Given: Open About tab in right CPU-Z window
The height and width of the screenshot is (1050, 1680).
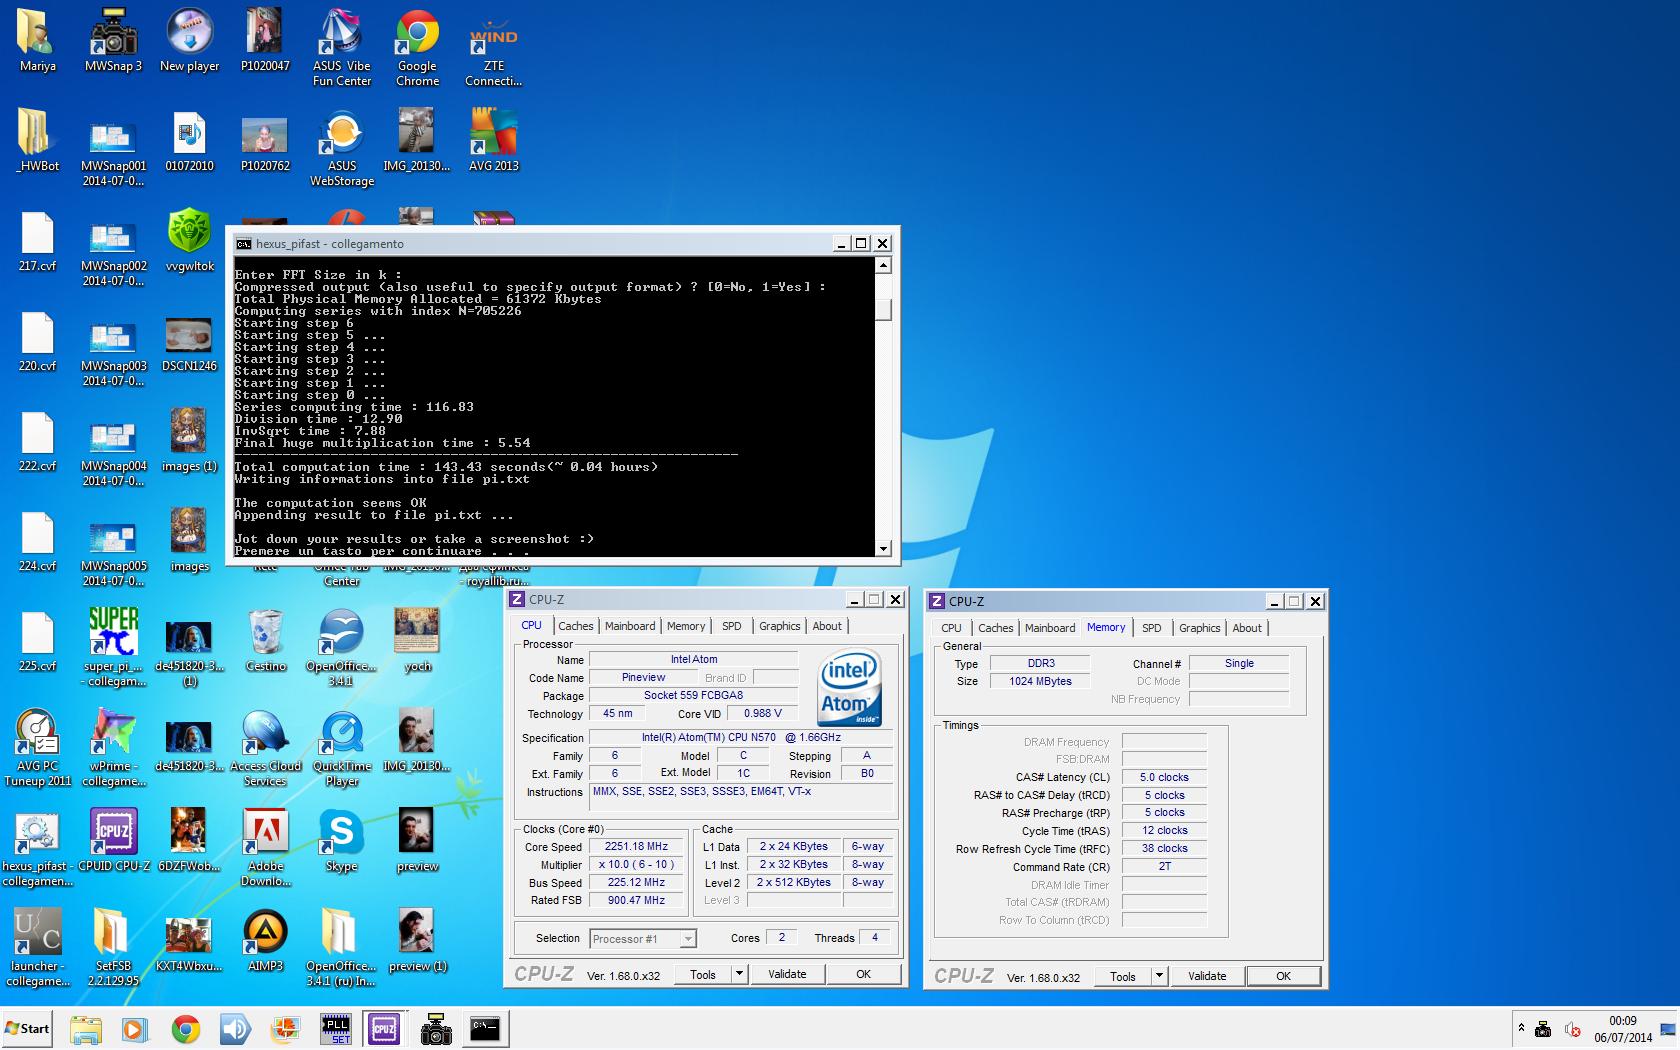Looking at the screenshot, I should click(1247, 628).
